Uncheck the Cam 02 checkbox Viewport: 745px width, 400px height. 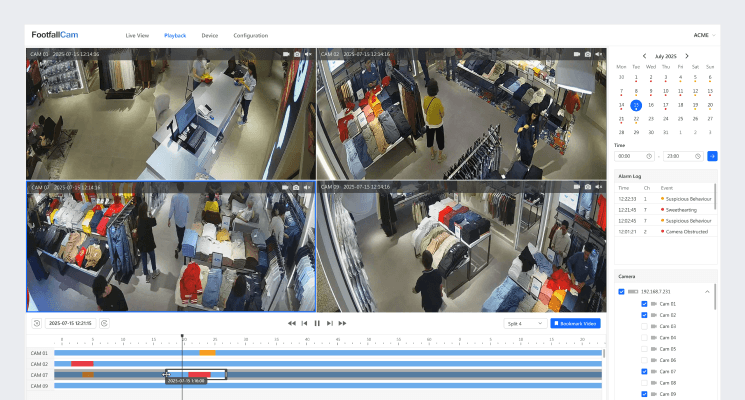(644, 315)
